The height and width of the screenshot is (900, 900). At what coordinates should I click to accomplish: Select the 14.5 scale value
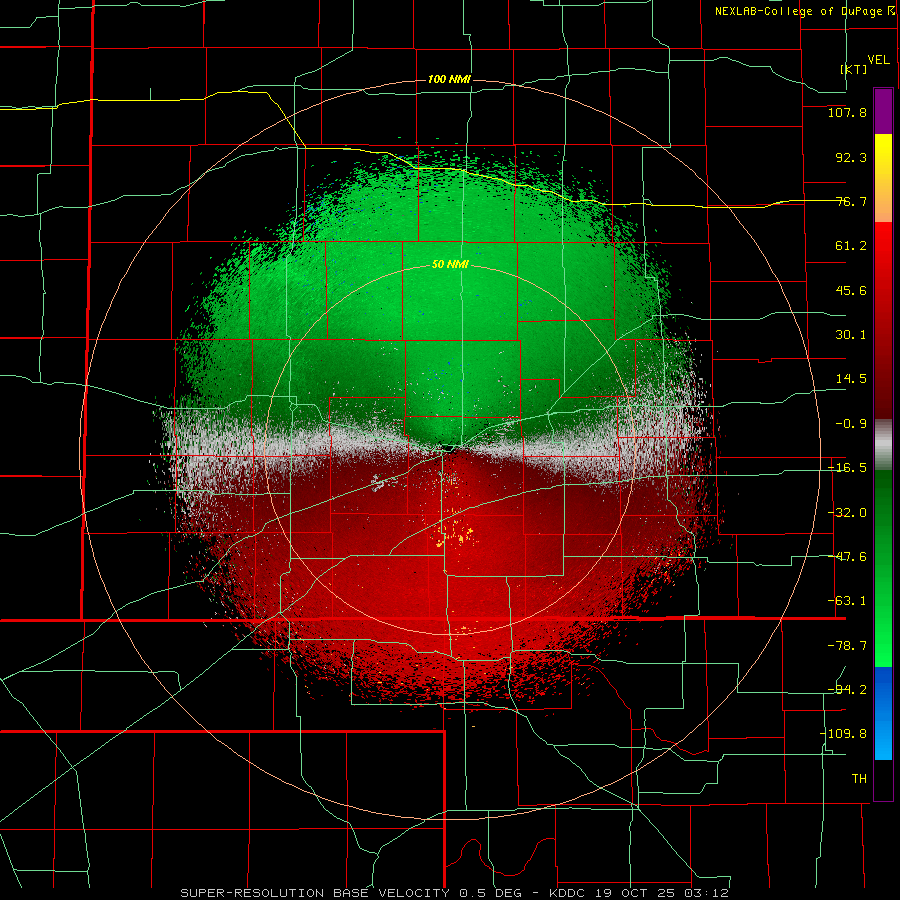[x=851, y=379]
